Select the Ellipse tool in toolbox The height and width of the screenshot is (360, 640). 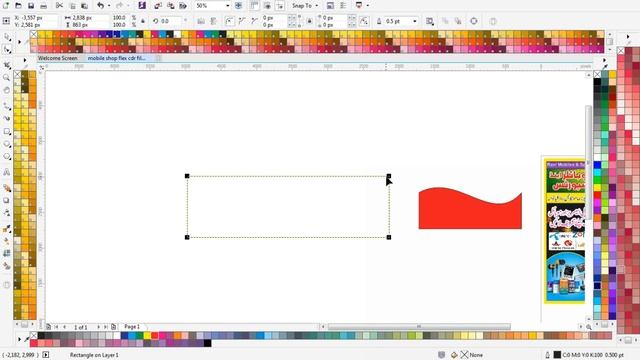pos(7,144)
